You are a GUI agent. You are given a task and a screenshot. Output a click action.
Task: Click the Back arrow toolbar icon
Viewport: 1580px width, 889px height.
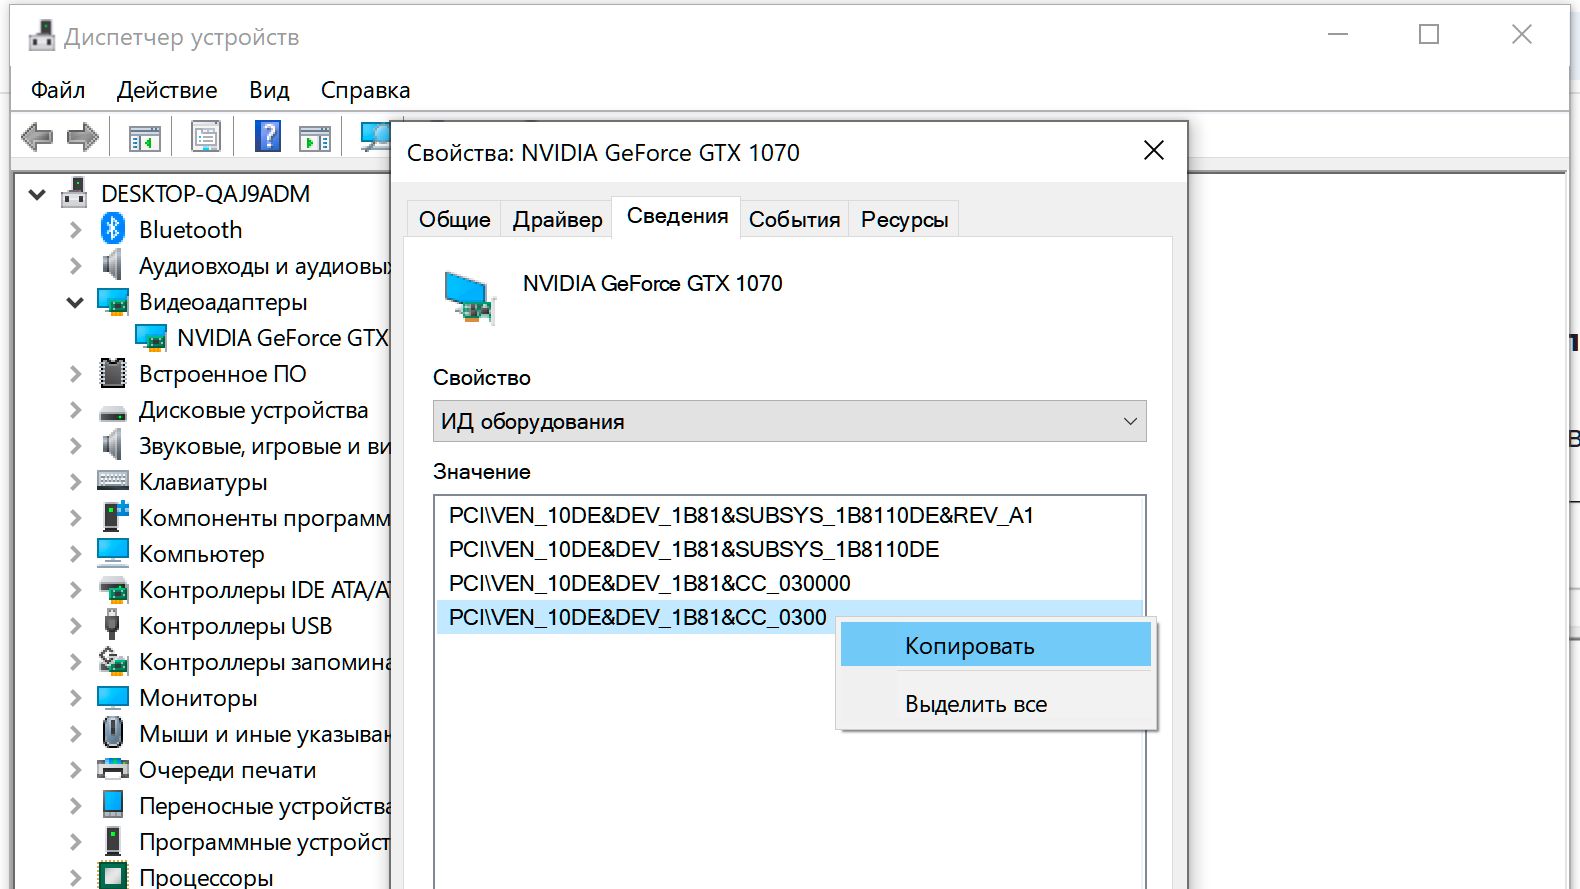[x=37, y=136]
